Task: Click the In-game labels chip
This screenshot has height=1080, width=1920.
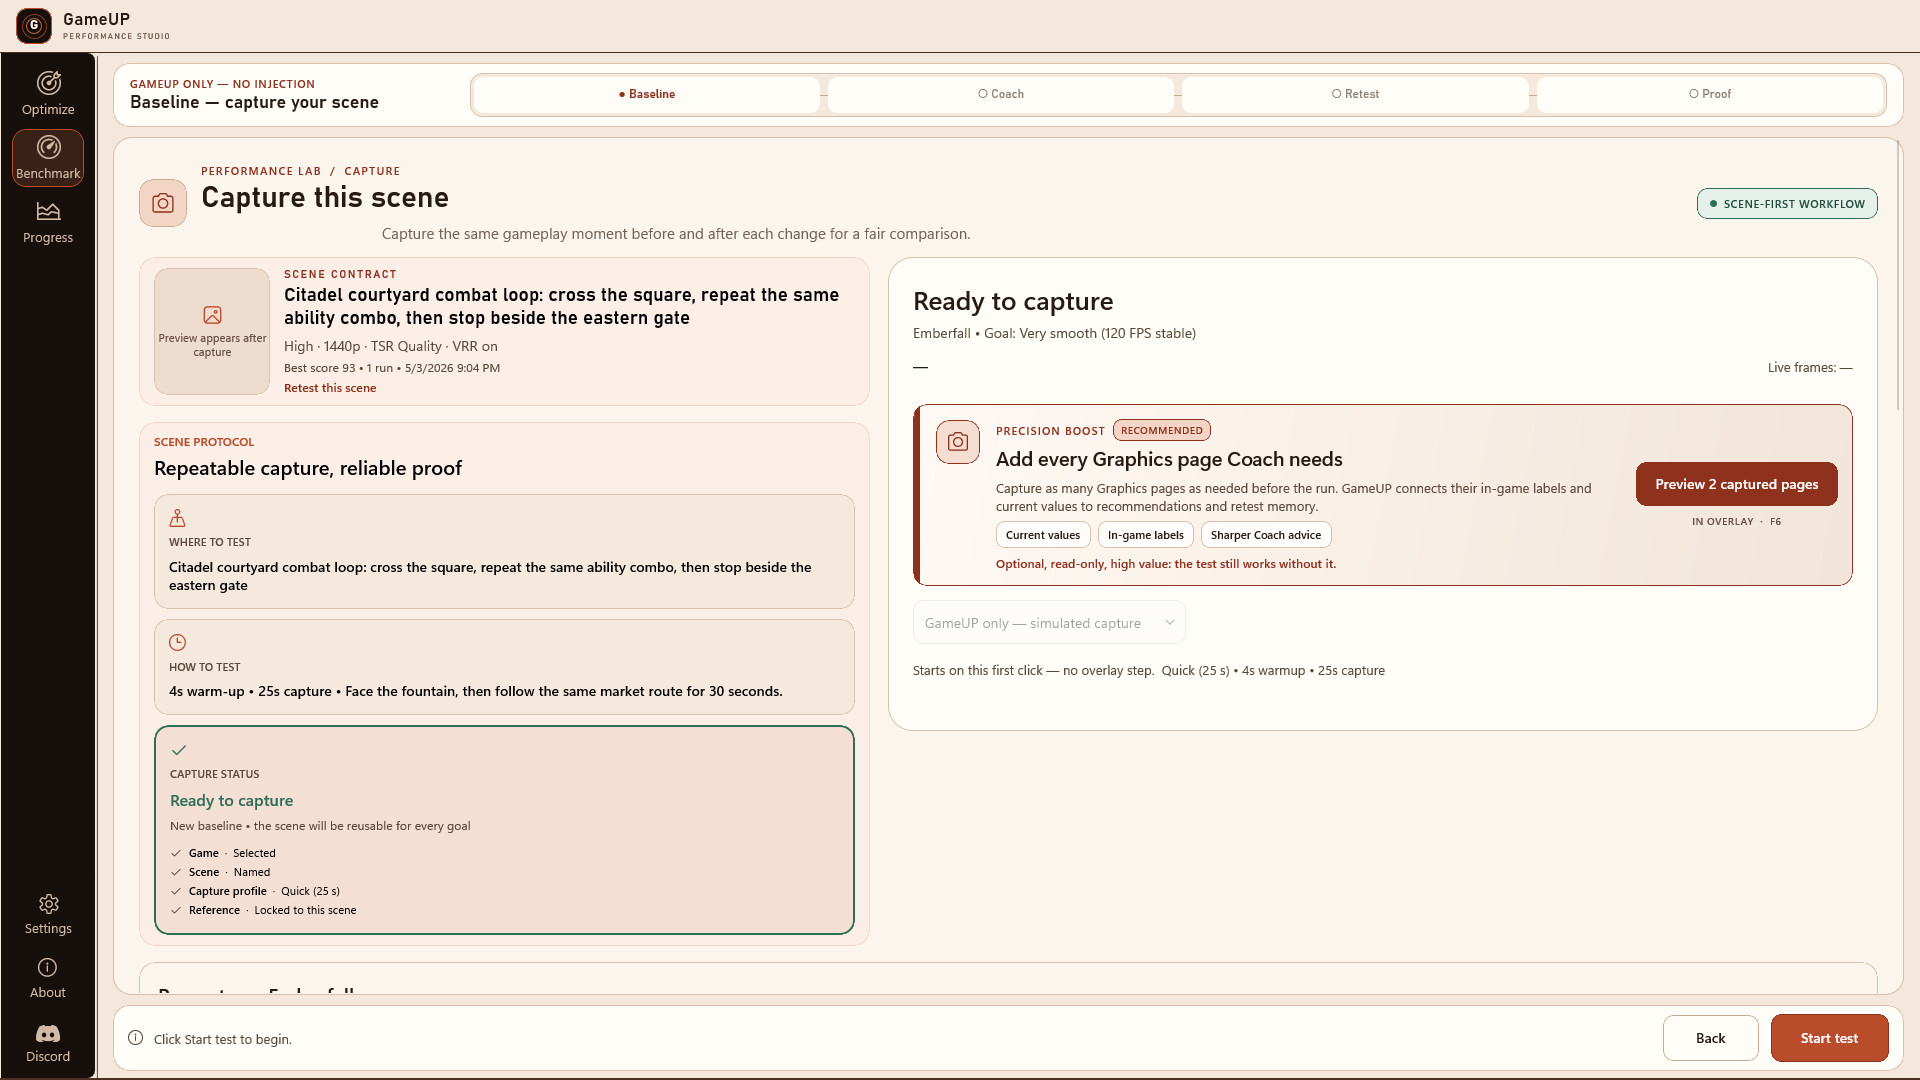Action: [1146, 535]
